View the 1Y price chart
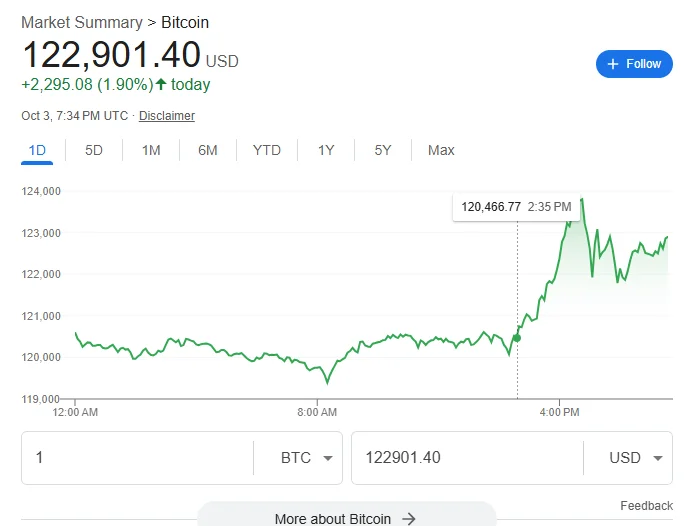This screenshot has height=526, width=700. (x=326, y=150)
